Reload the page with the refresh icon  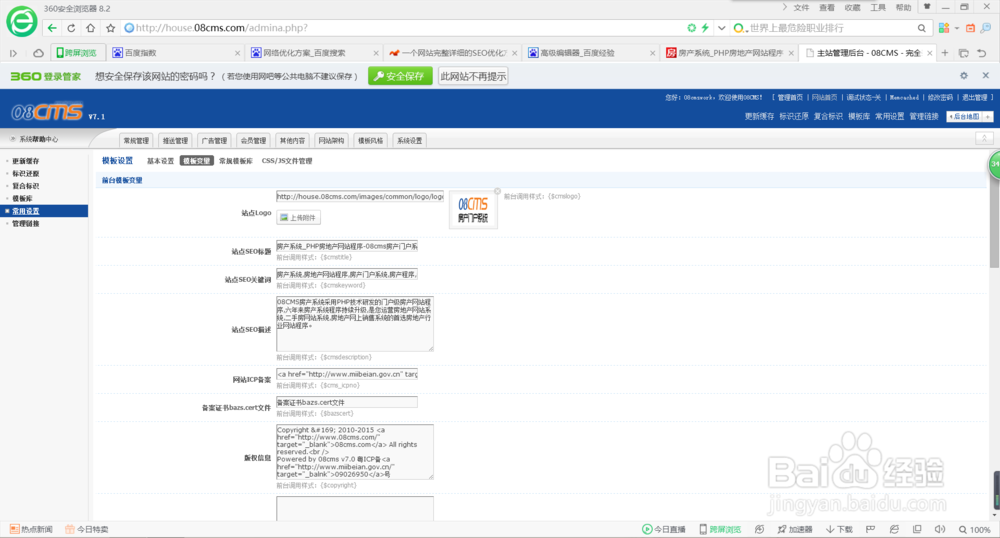71,28
